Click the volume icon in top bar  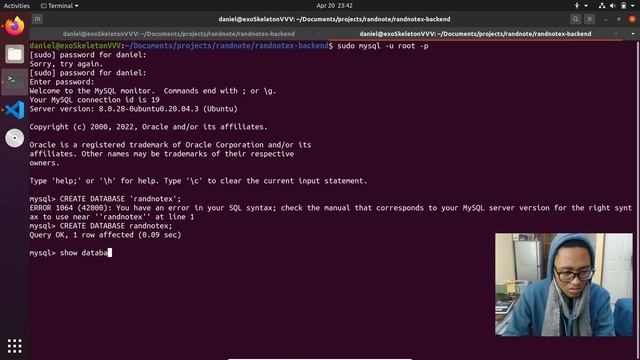point(613,6)
